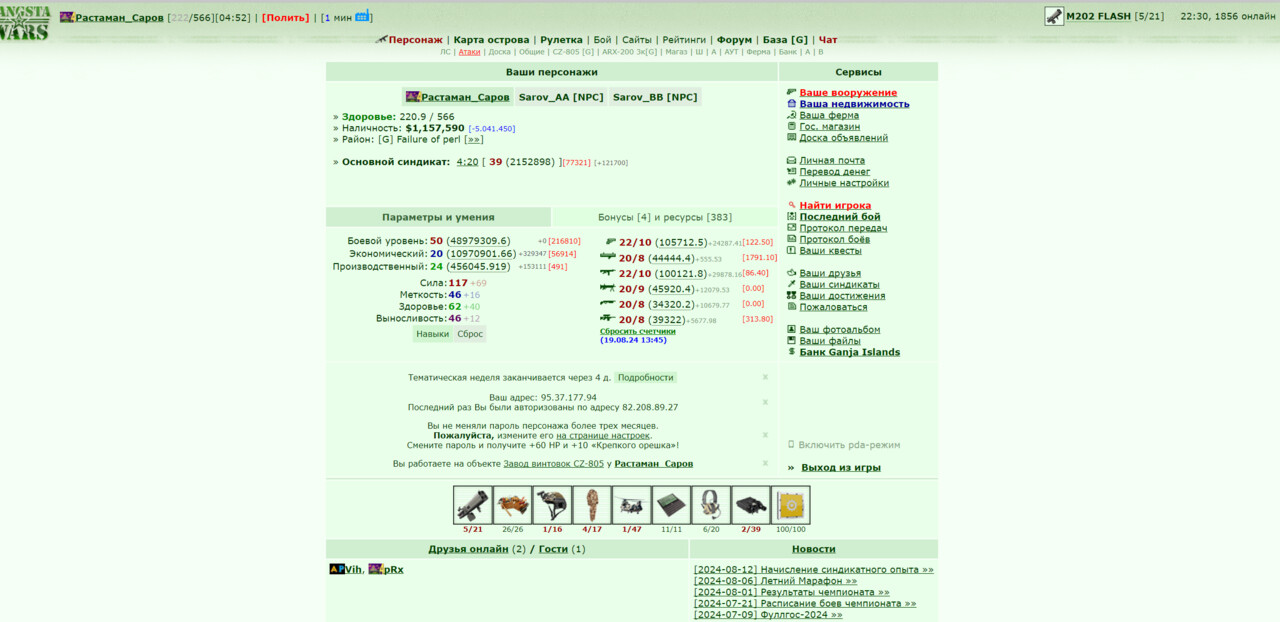
Task: Click '[Полить!]' link in header
Action: pyautogui.click(x=286, y=18)
